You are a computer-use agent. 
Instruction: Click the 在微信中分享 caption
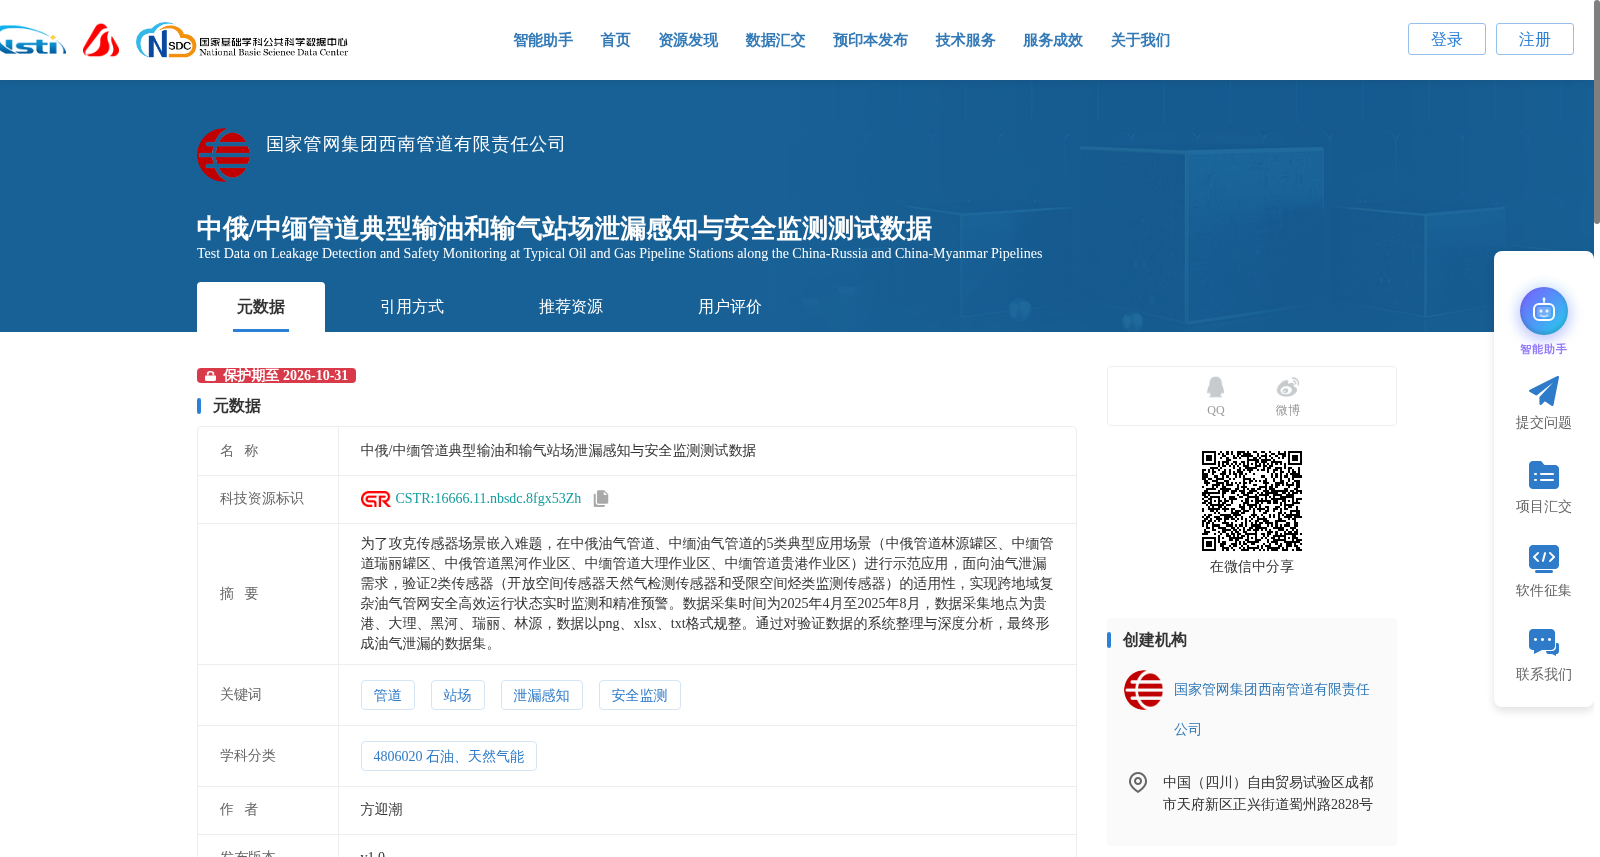(x=1252, y=567)
